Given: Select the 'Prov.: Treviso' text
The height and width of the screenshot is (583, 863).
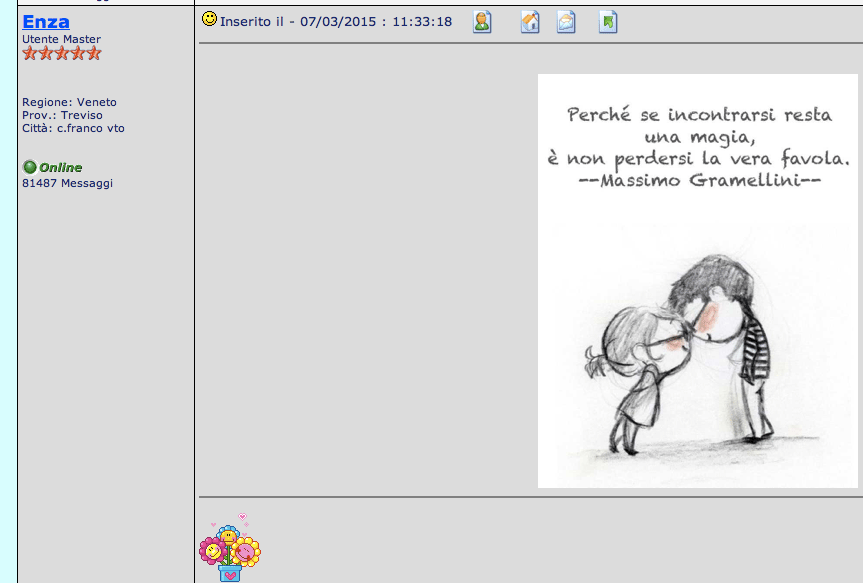Looking at the screenshot, I should pyautogui.click(x=62, y=115).
